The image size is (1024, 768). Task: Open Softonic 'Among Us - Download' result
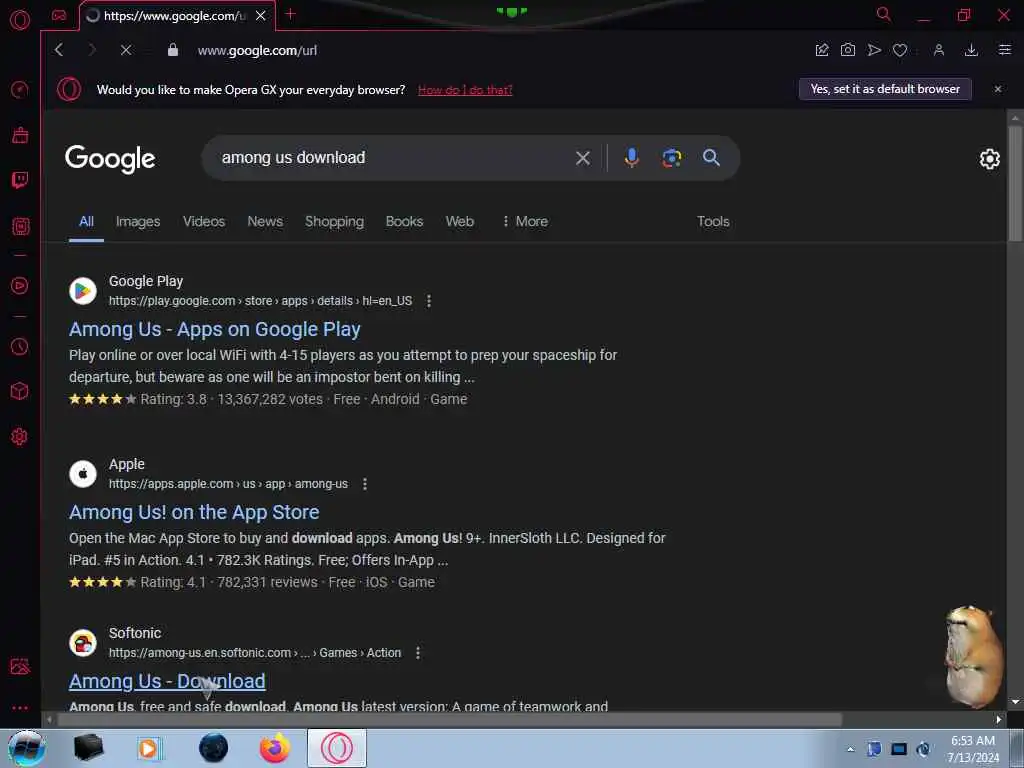point(167,681)
